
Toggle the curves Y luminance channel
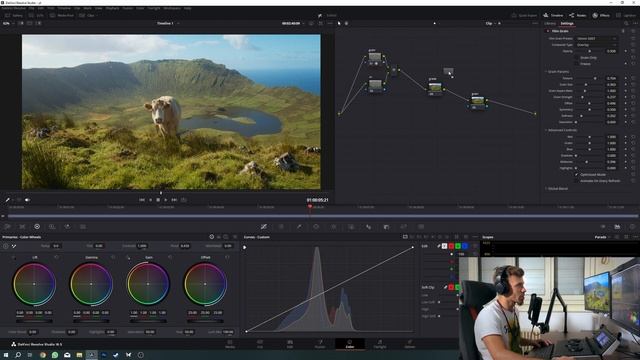(444, 246)
